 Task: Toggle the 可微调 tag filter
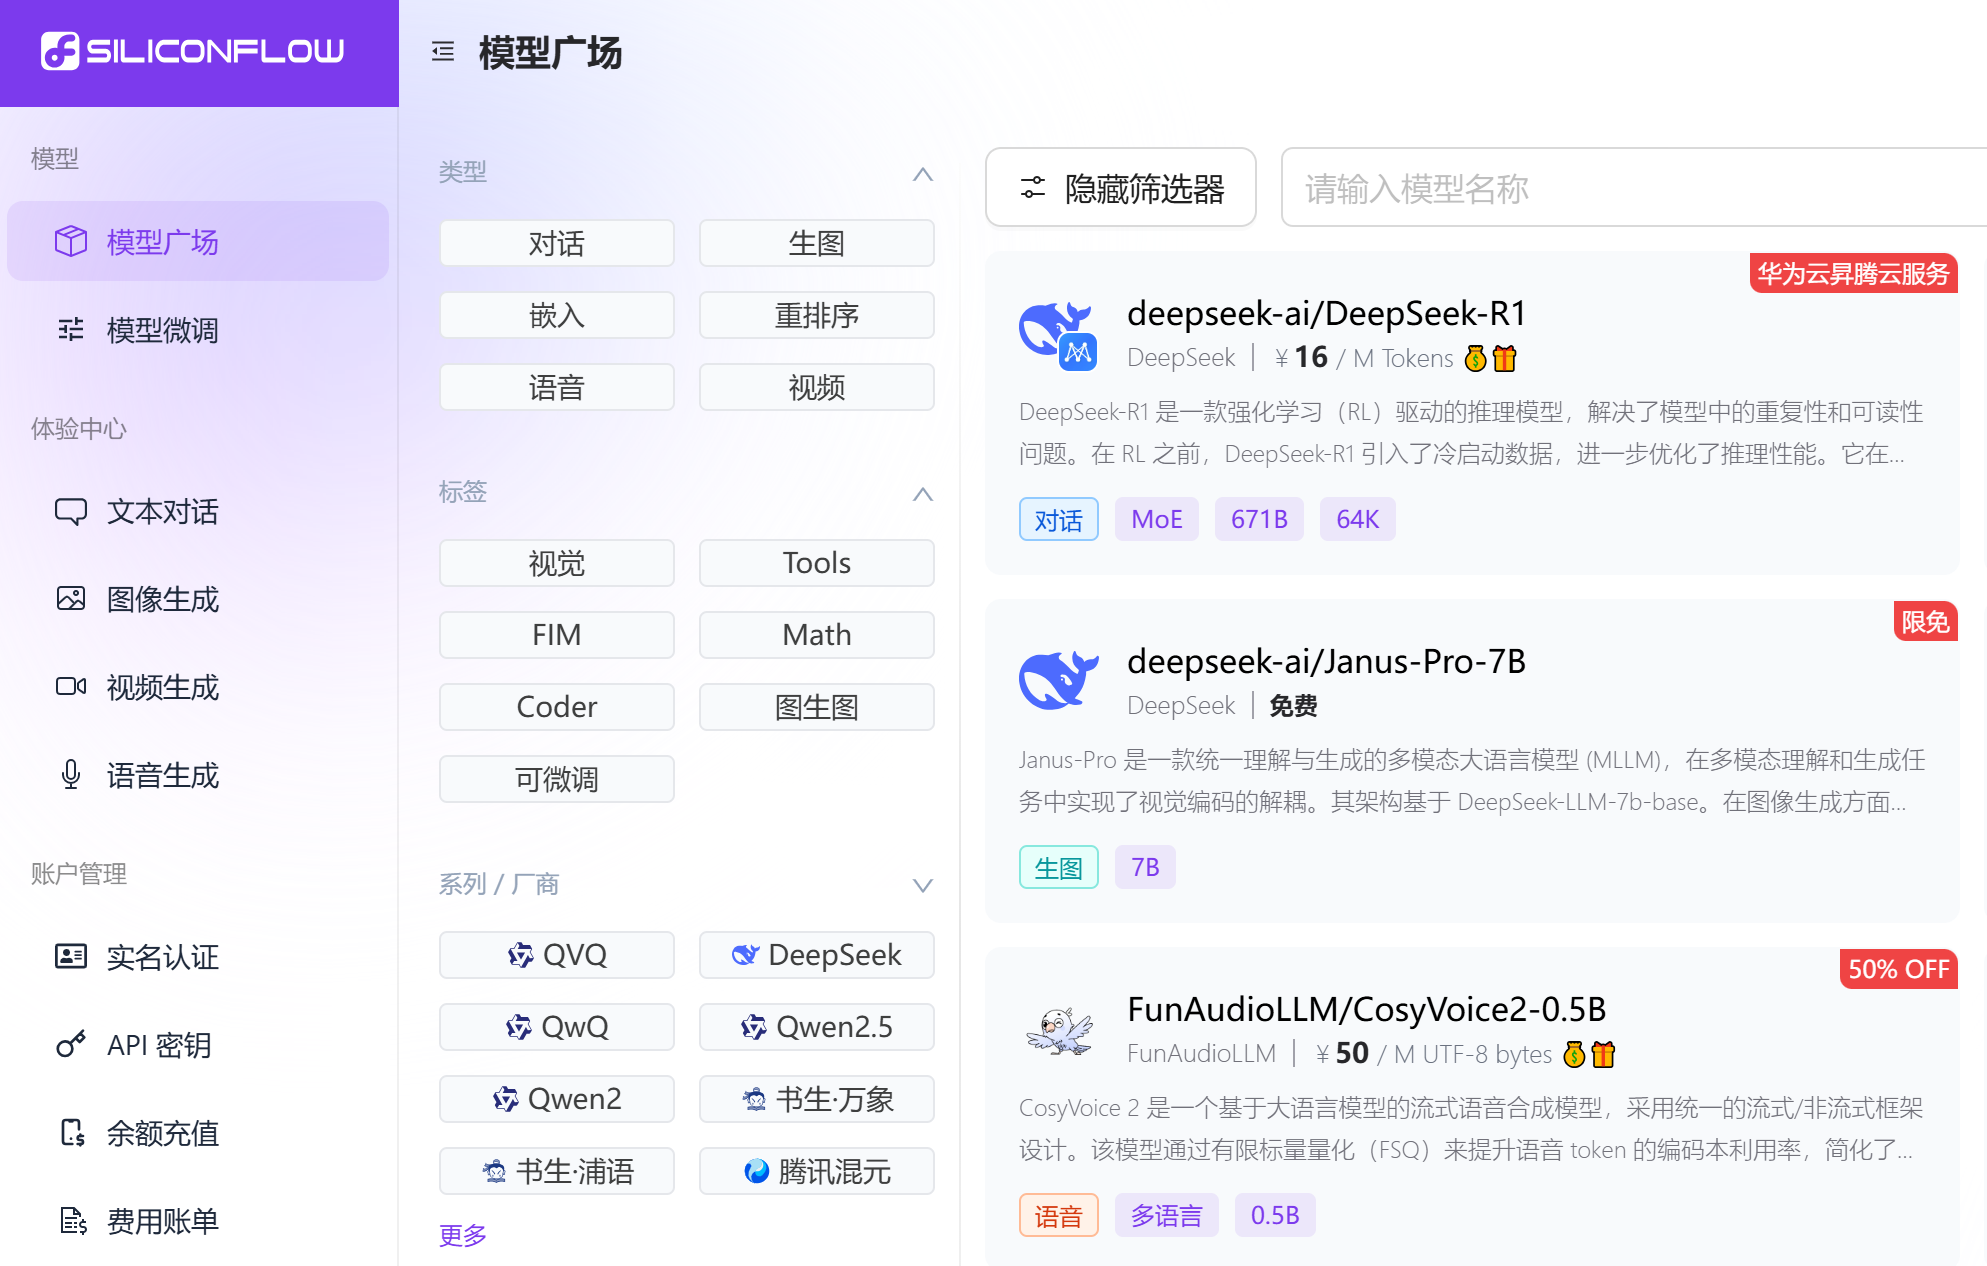point(557,779)
